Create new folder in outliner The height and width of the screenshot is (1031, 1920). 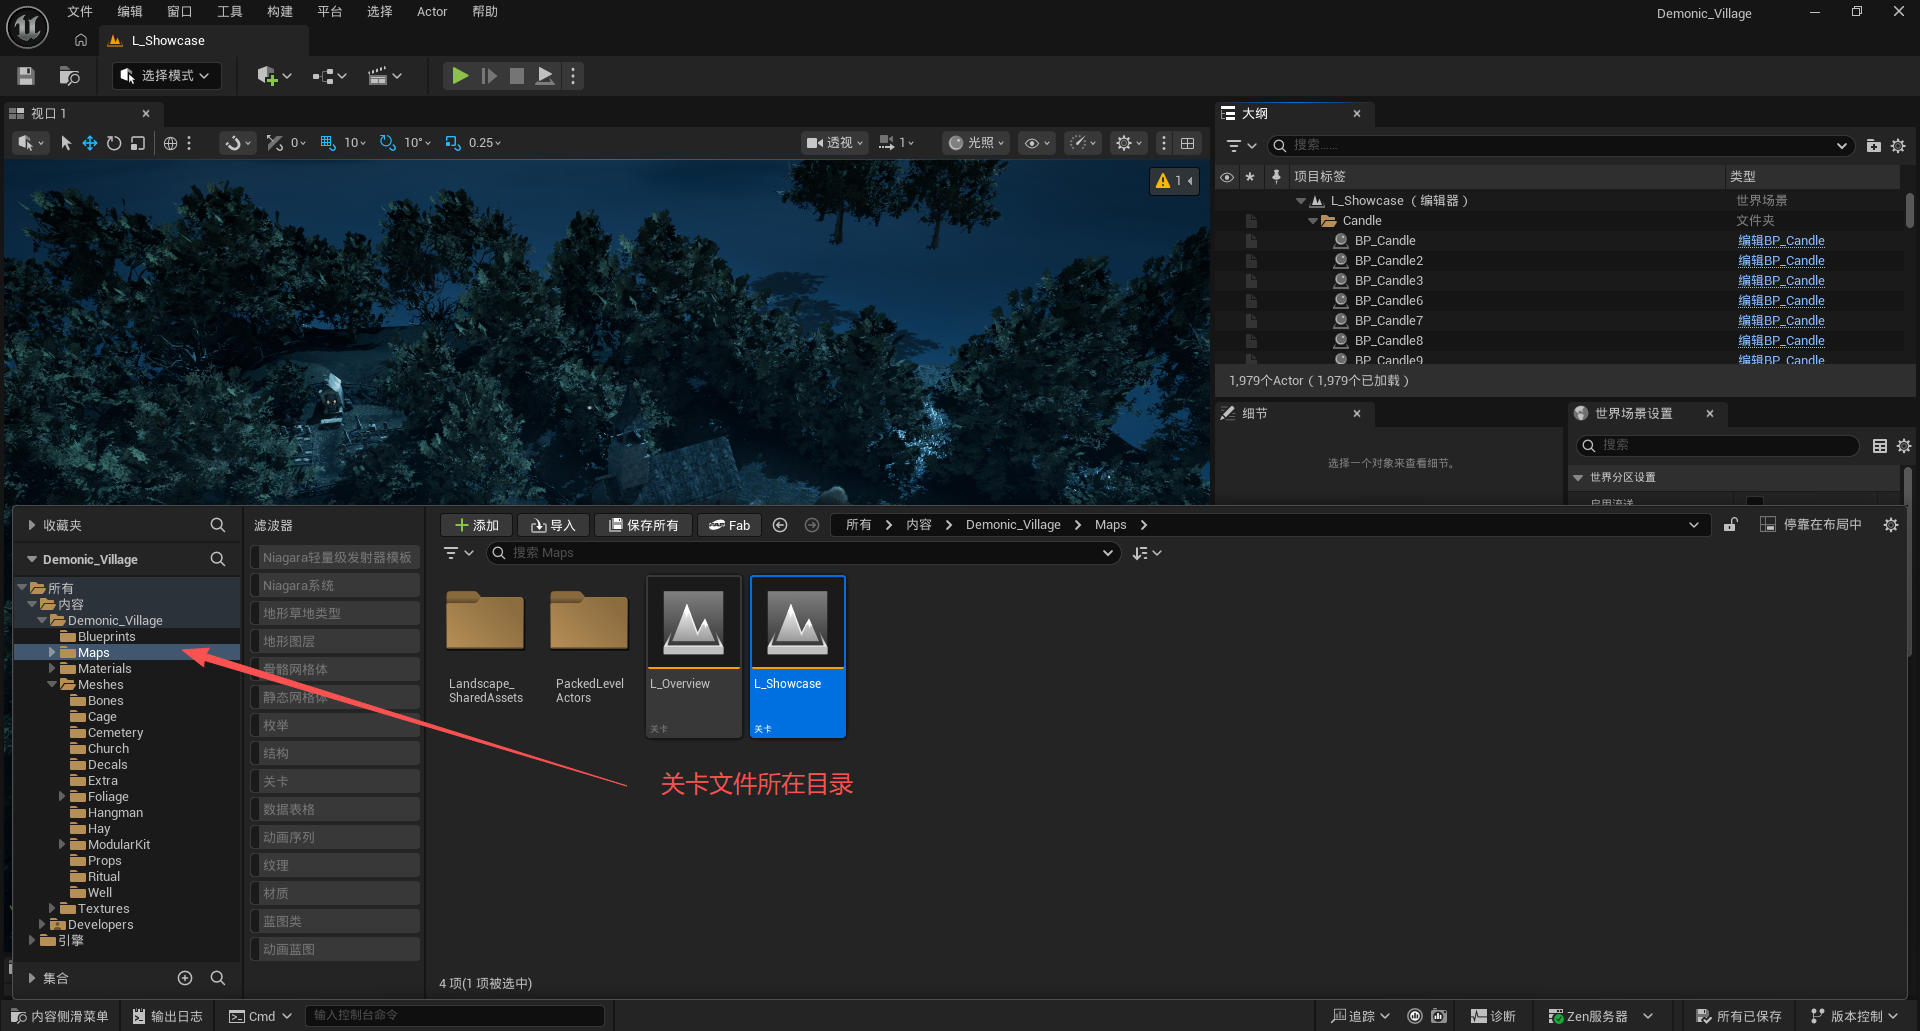pyautogui.click(x=1874, y=146)
